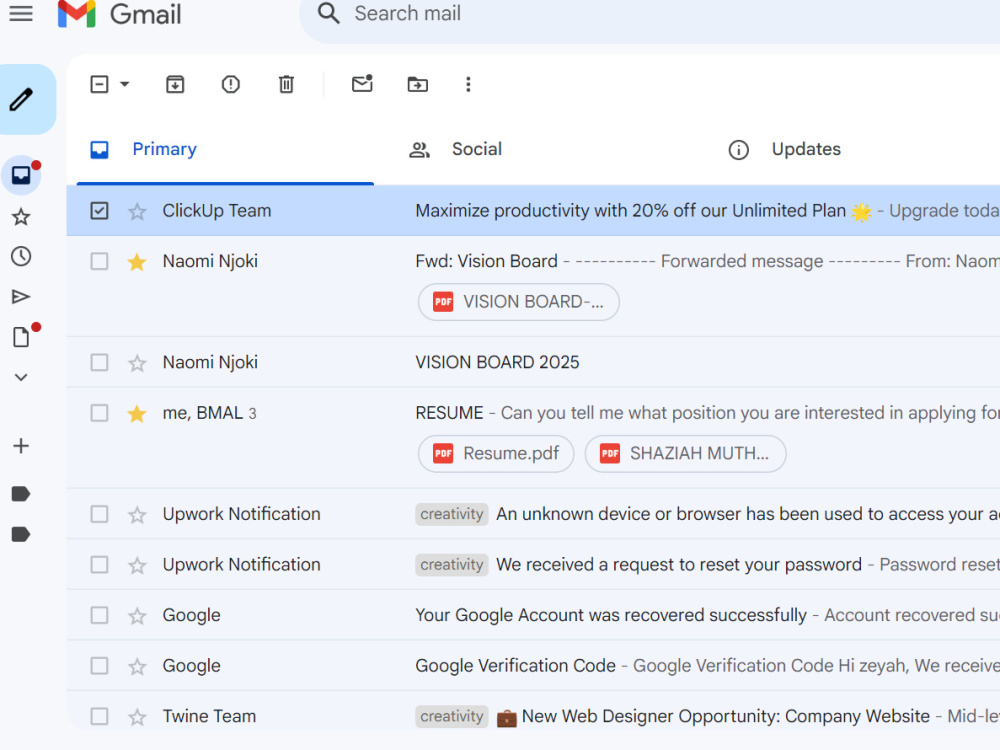
Task: Star the Google Account recovered email
Action: click(x=137, y=616)
